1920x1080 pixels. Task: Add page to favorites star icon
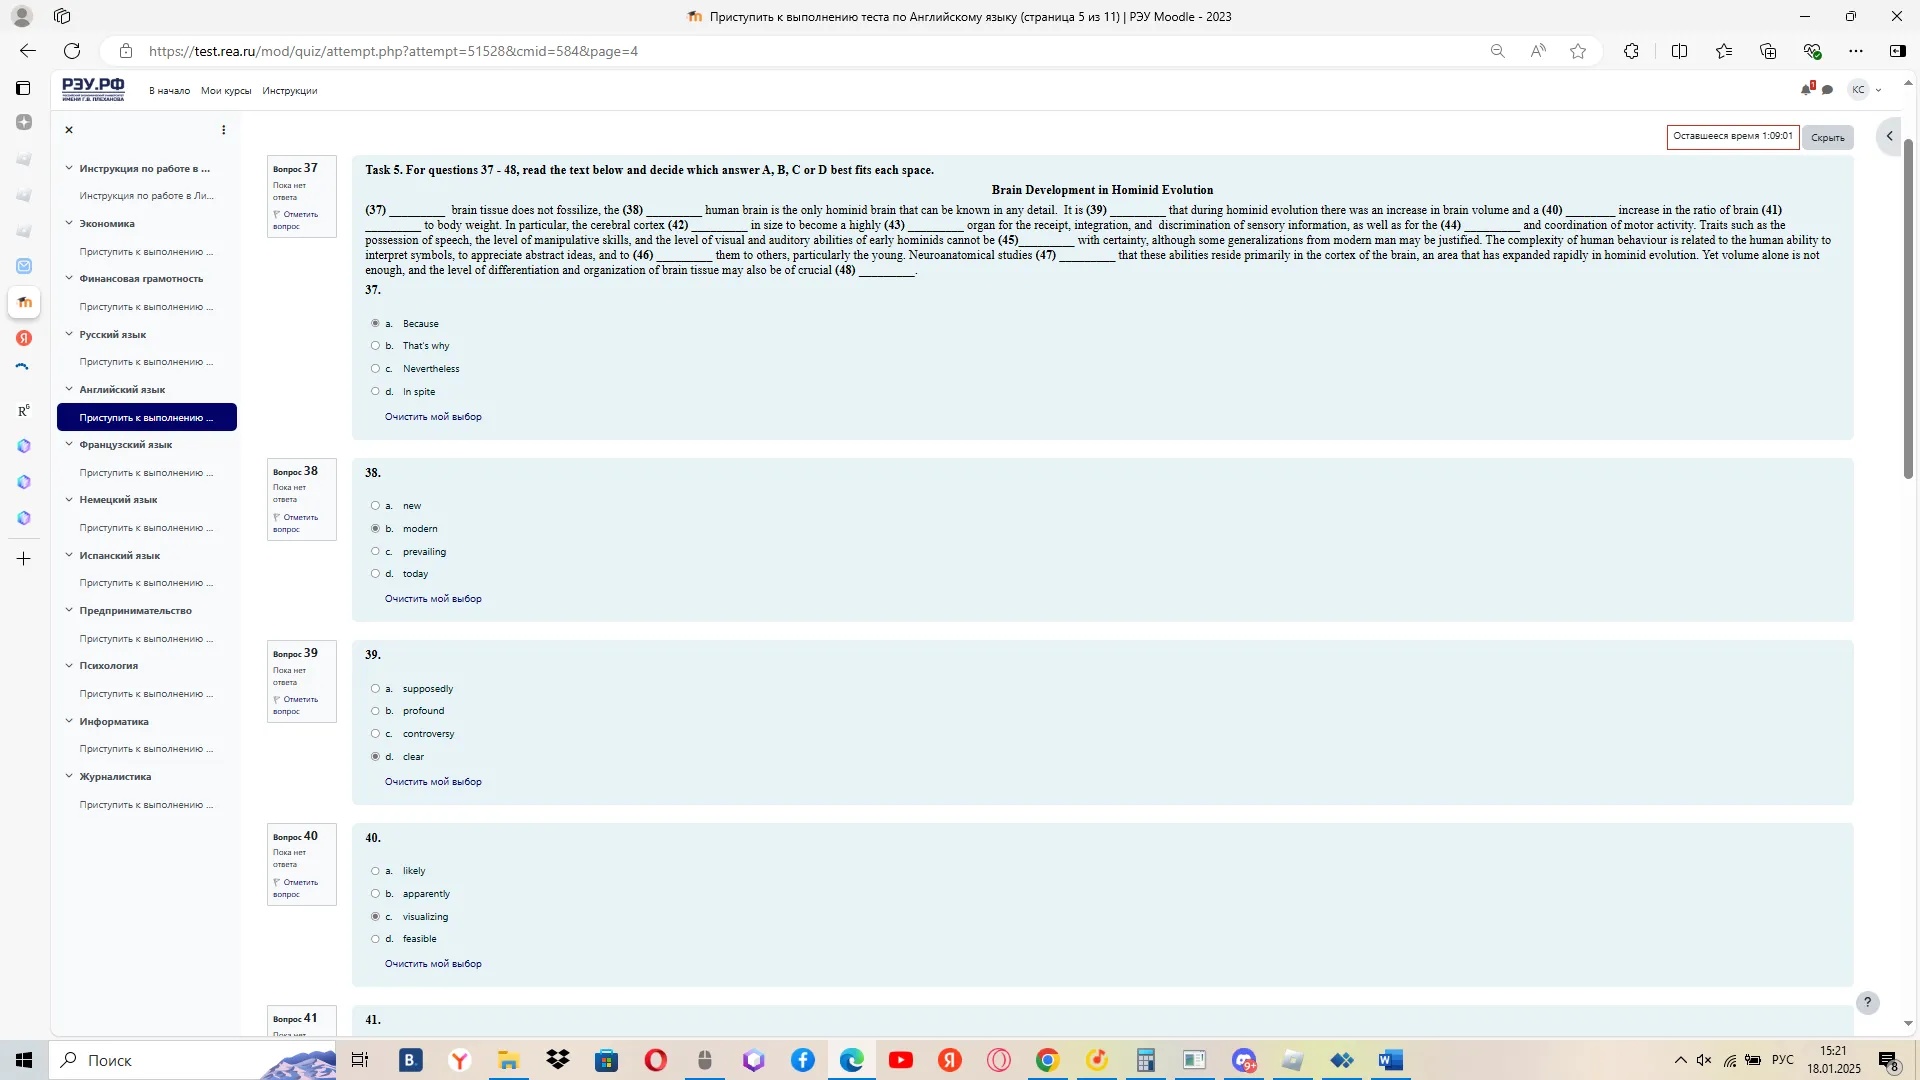(1578, 51)
